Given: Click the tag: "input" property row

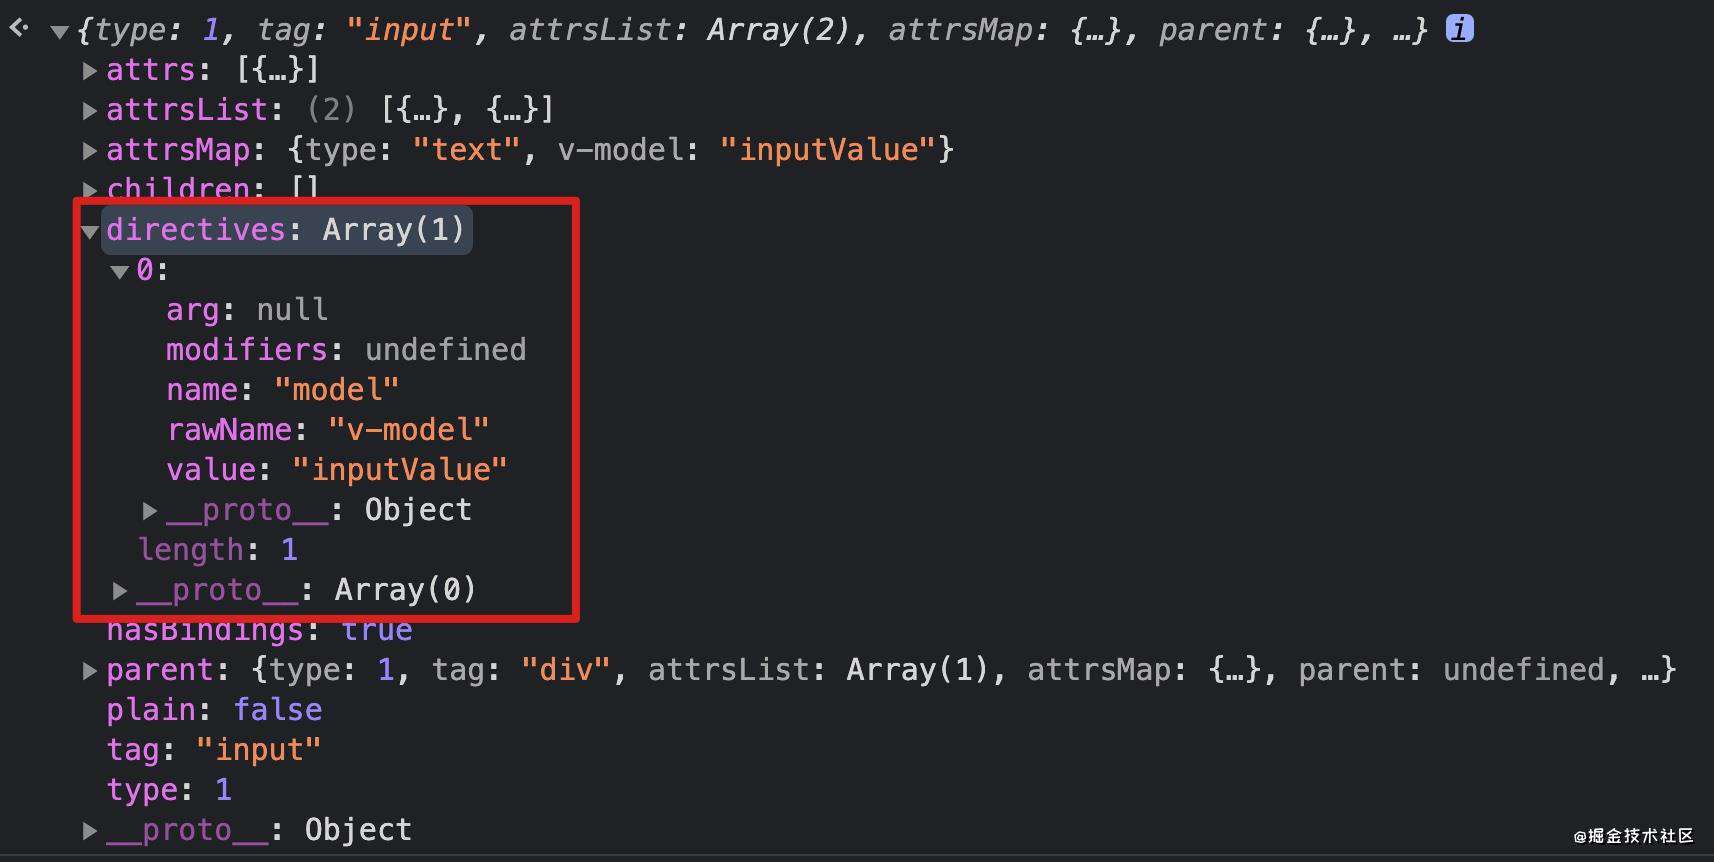Looking at the screenshot, I should click(214, 750).
